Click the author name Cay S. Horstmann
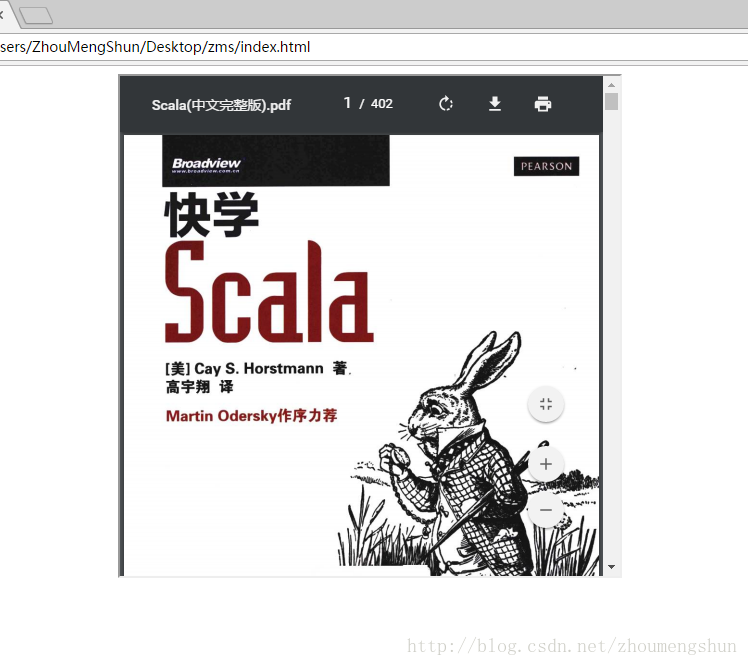The image size is (748, 666). coord(259,368)
